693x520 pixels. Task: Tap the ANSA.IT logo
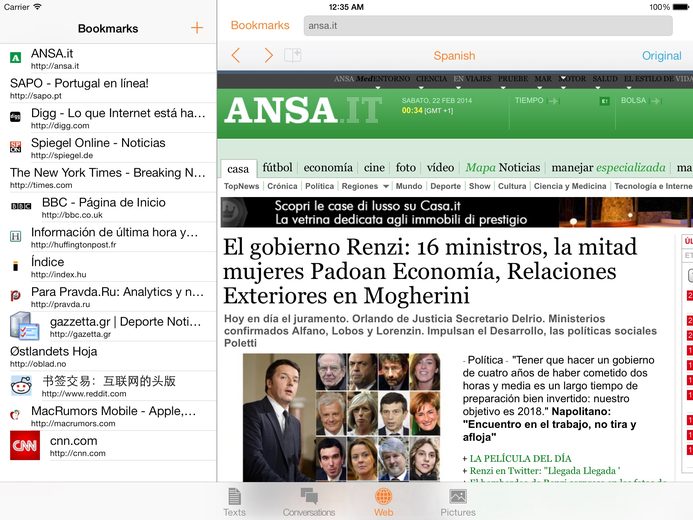303,110
